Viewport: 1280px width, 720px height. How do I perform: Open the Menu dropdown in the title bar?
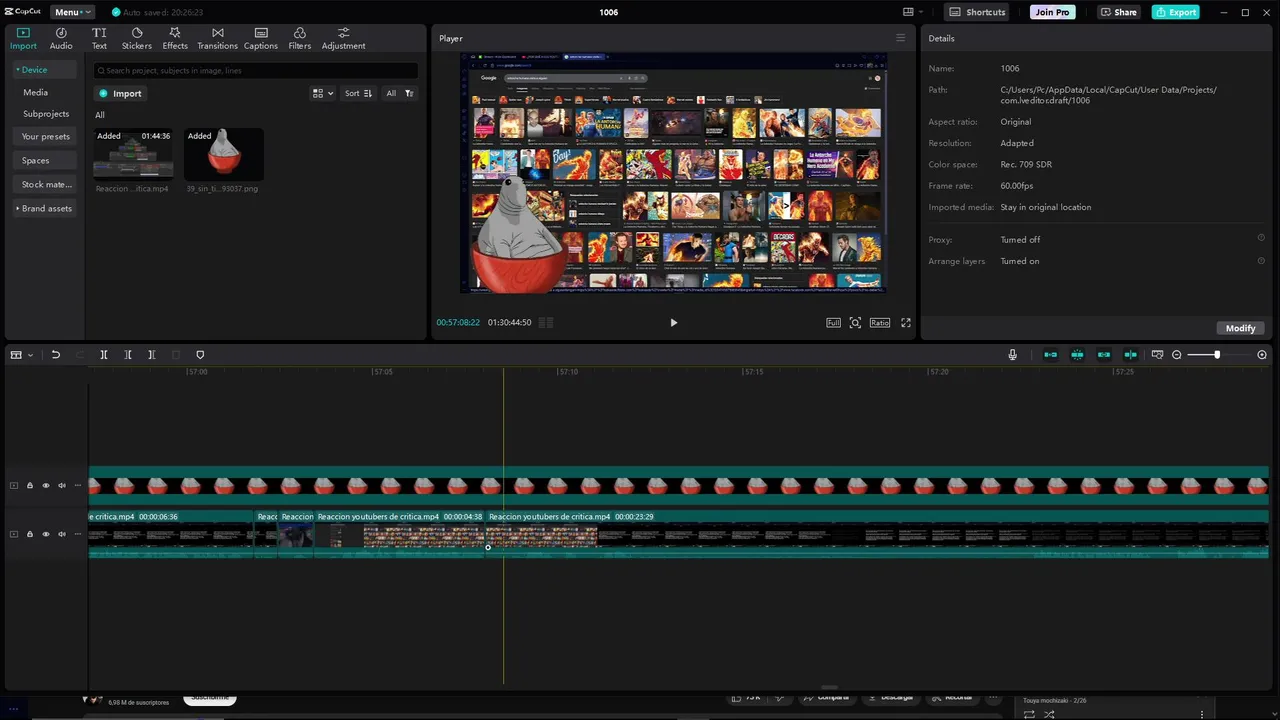point(72,12)
